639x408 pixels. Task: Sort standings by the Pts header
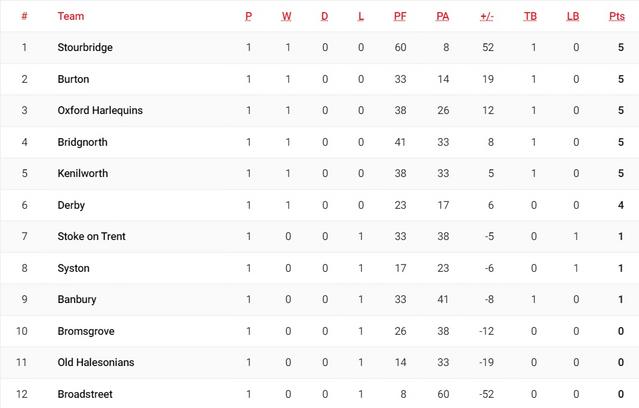tap(616, 16)
